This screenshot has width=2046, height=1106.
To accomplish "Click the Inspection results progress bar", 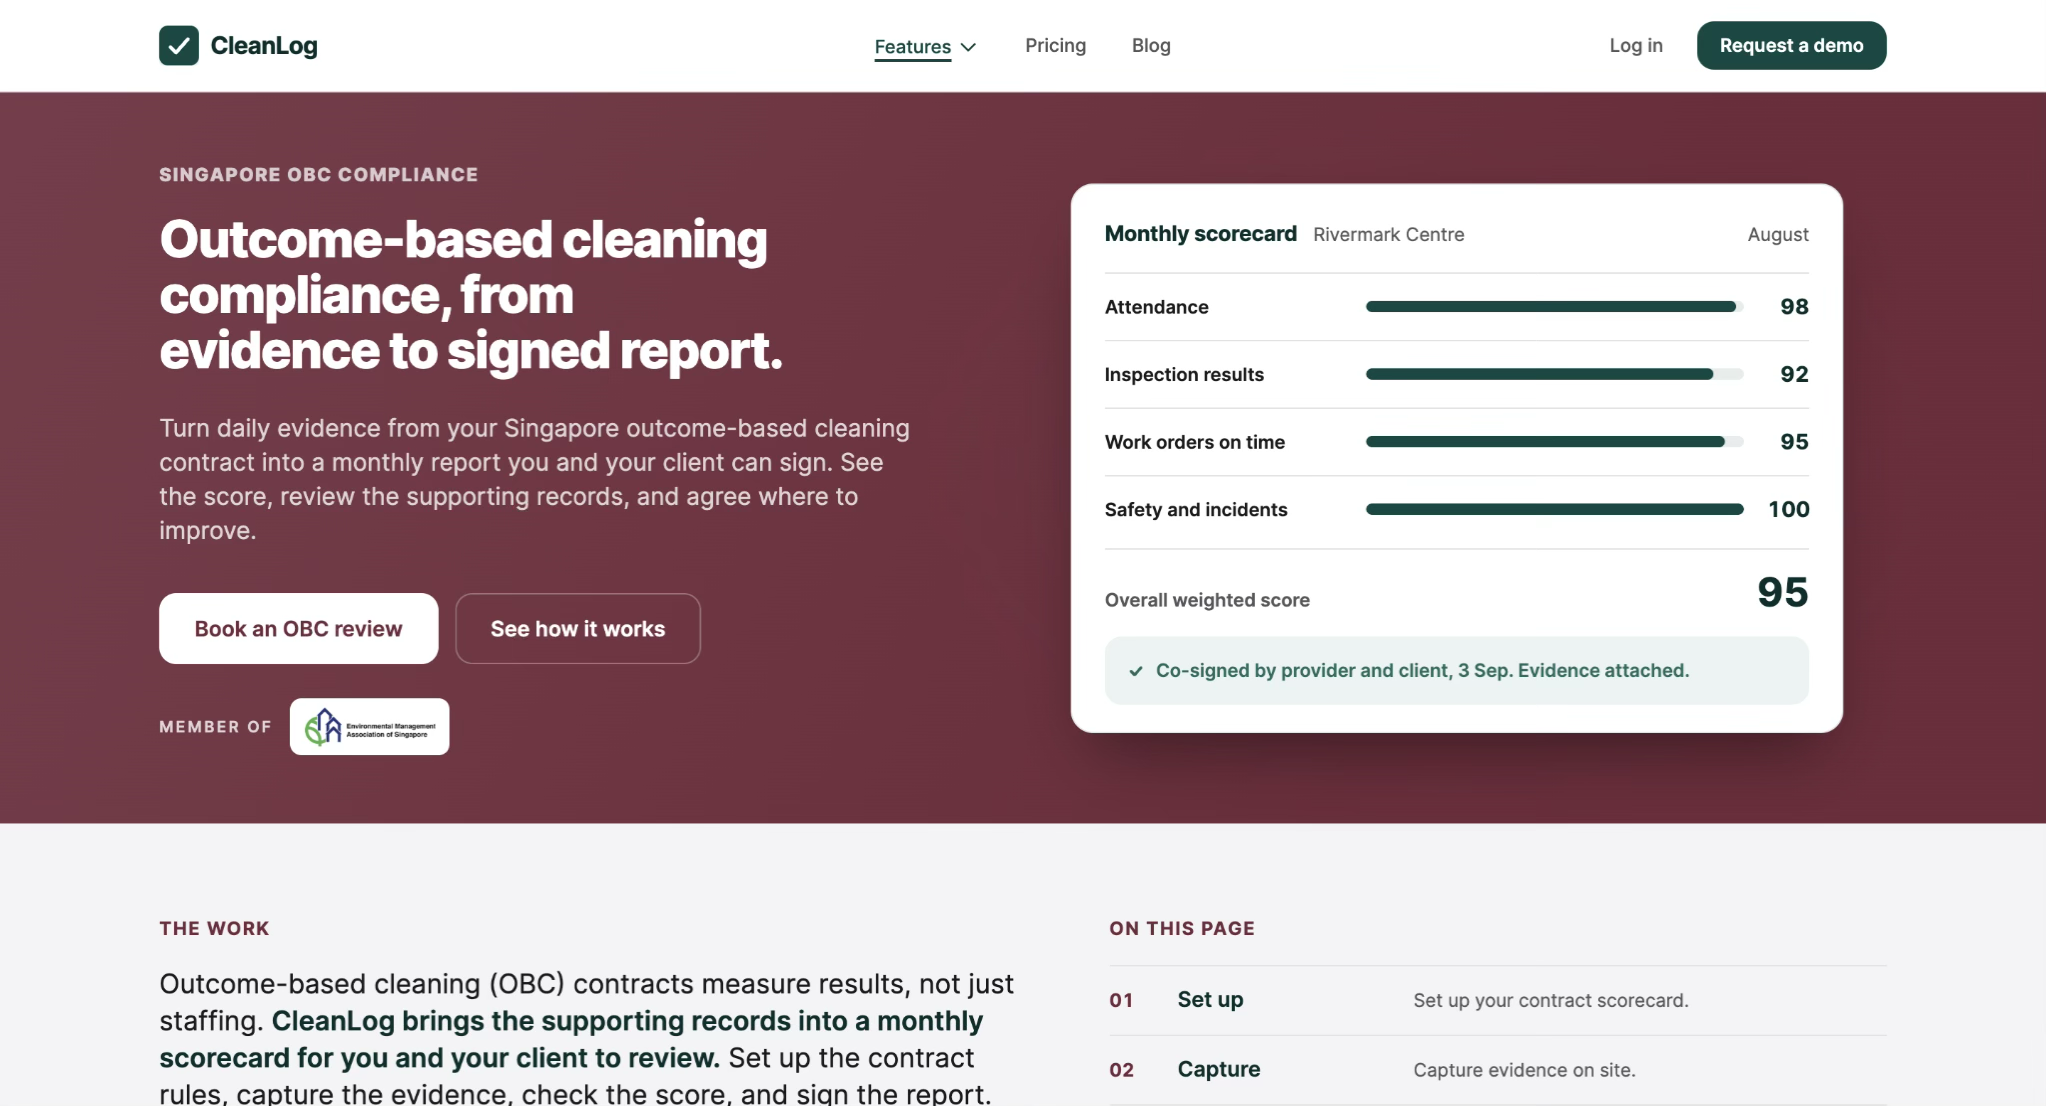I will pyautogui.click(x=1554, y=374).
